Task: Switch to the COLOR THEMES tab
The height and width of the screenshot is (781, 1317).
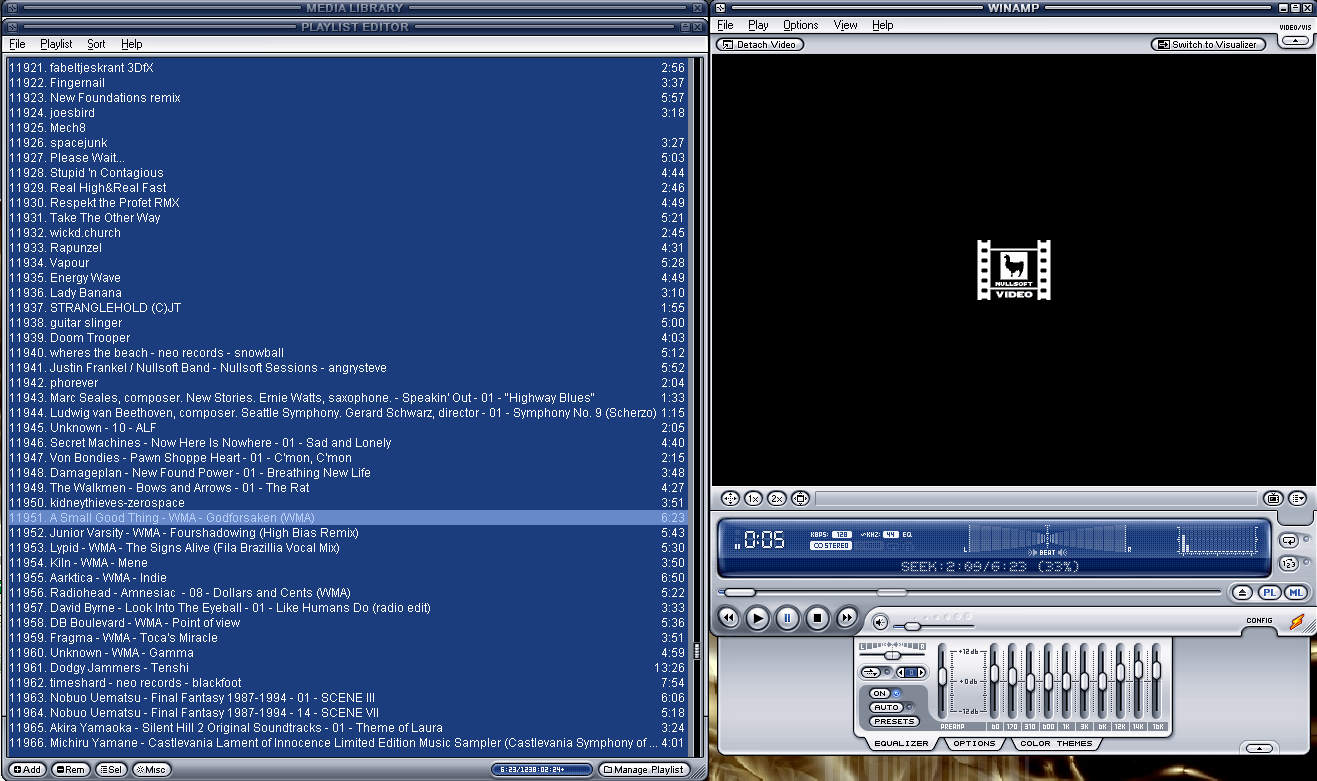Action: pyautogui.click(x=1056, y=743)
